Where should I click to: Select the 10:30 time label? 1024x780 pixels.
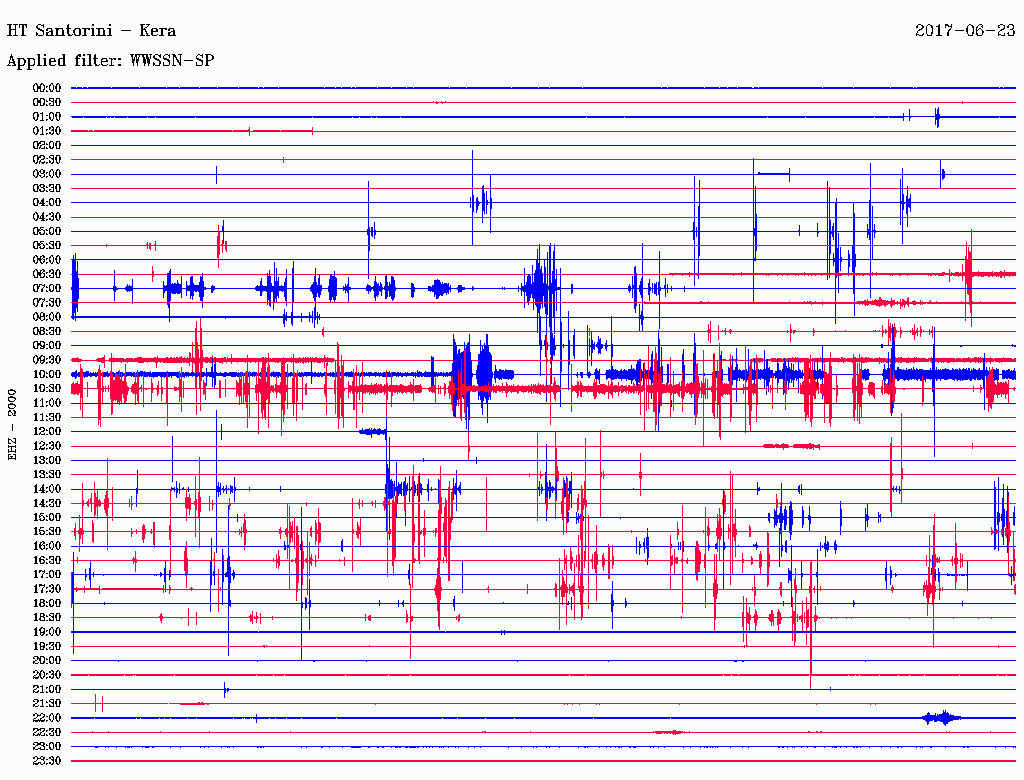point(47,388)
